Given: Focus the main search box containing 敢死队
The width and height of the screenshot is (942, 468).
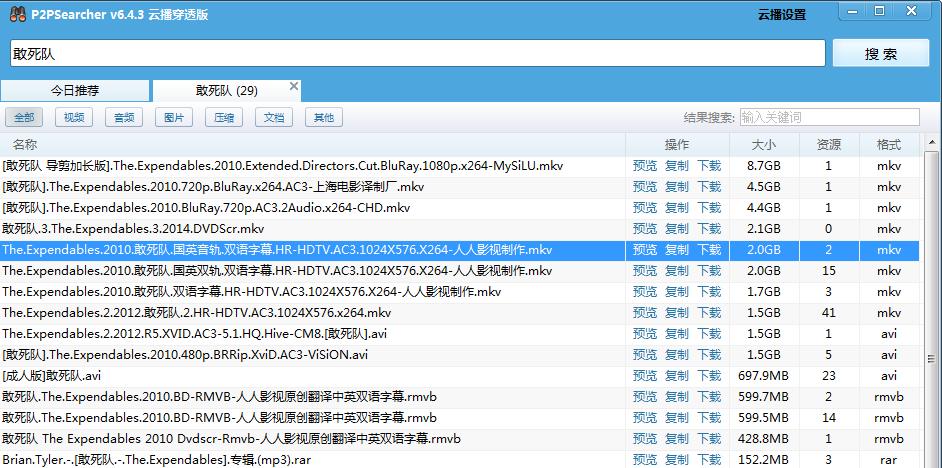Looking at the screenshot, I should [x=418, y=53].
